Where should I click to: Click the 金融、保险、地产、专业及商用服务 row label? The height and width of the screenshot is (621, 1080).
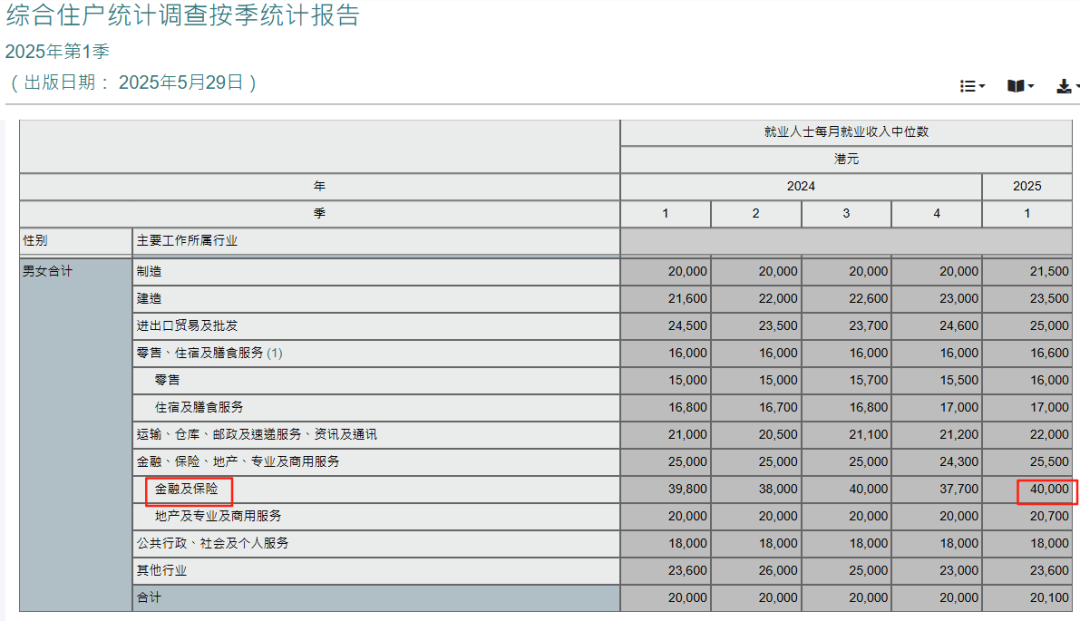tap(238, 462)
